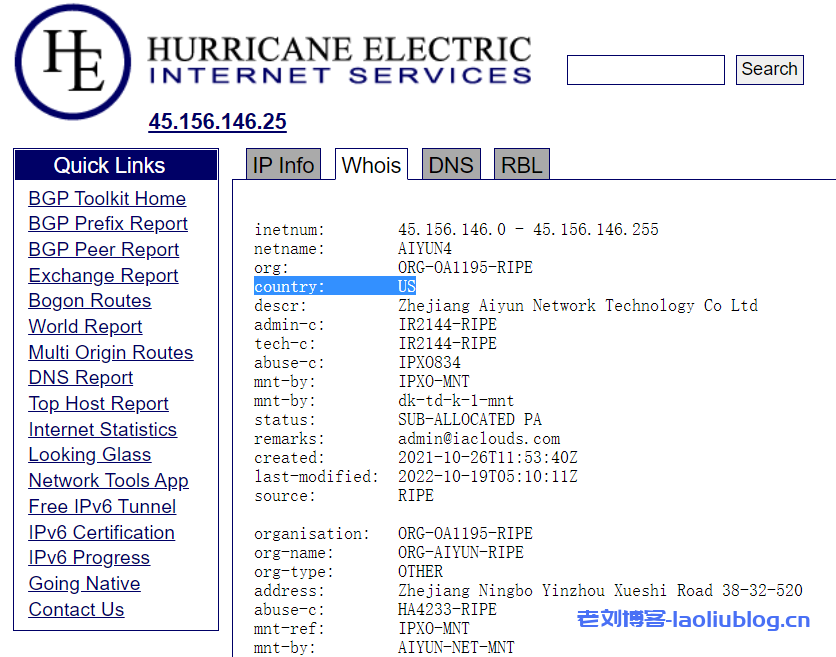The width and height of the screenshot is (836, 657).
Task: Click the search input field
Action: click(645, 70)
